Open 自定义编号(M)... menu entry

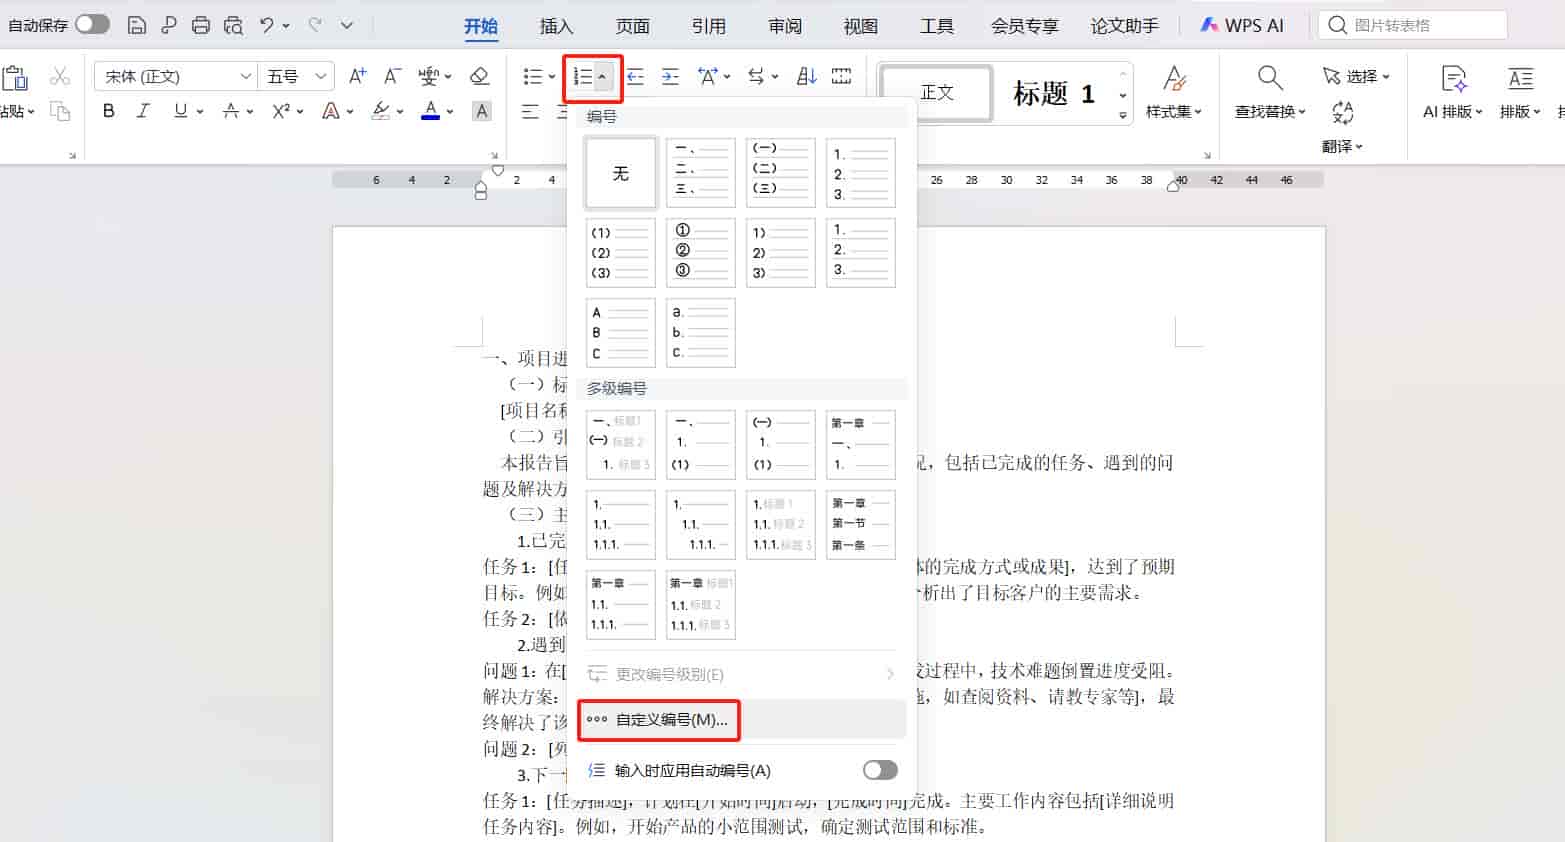(741, 720)
